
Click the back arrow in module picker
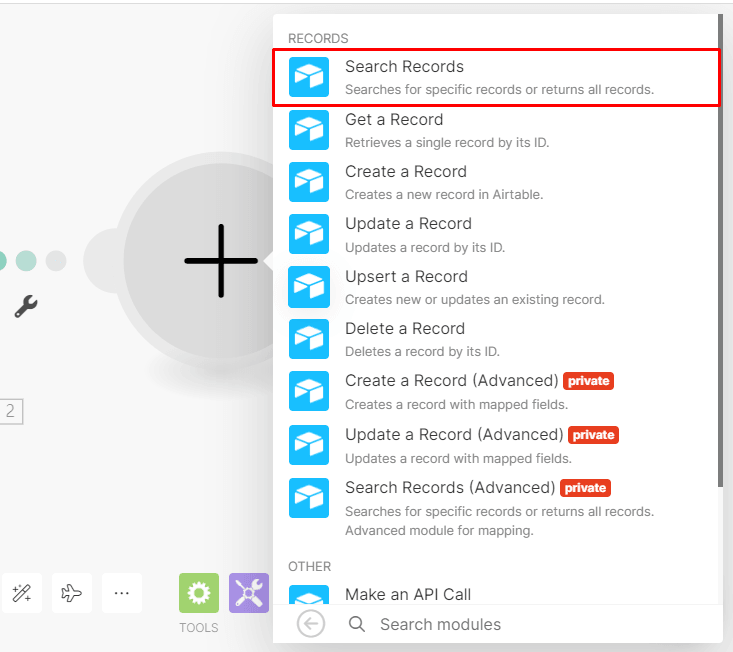311,624
